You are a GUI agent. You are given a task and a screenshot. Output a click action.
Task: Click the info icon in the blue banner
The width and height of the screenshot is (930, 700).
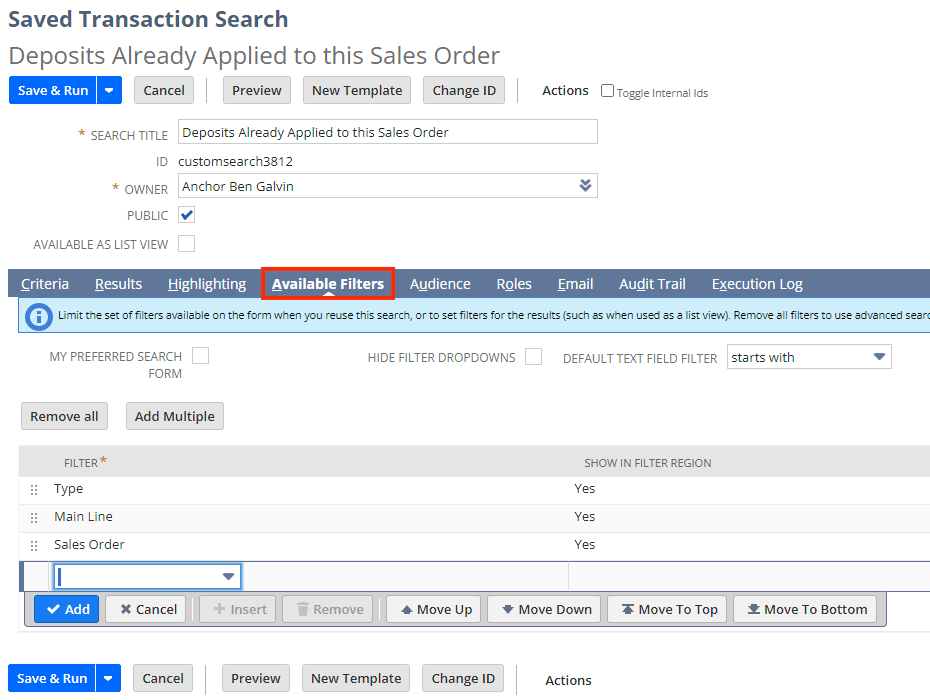point(39,316)
